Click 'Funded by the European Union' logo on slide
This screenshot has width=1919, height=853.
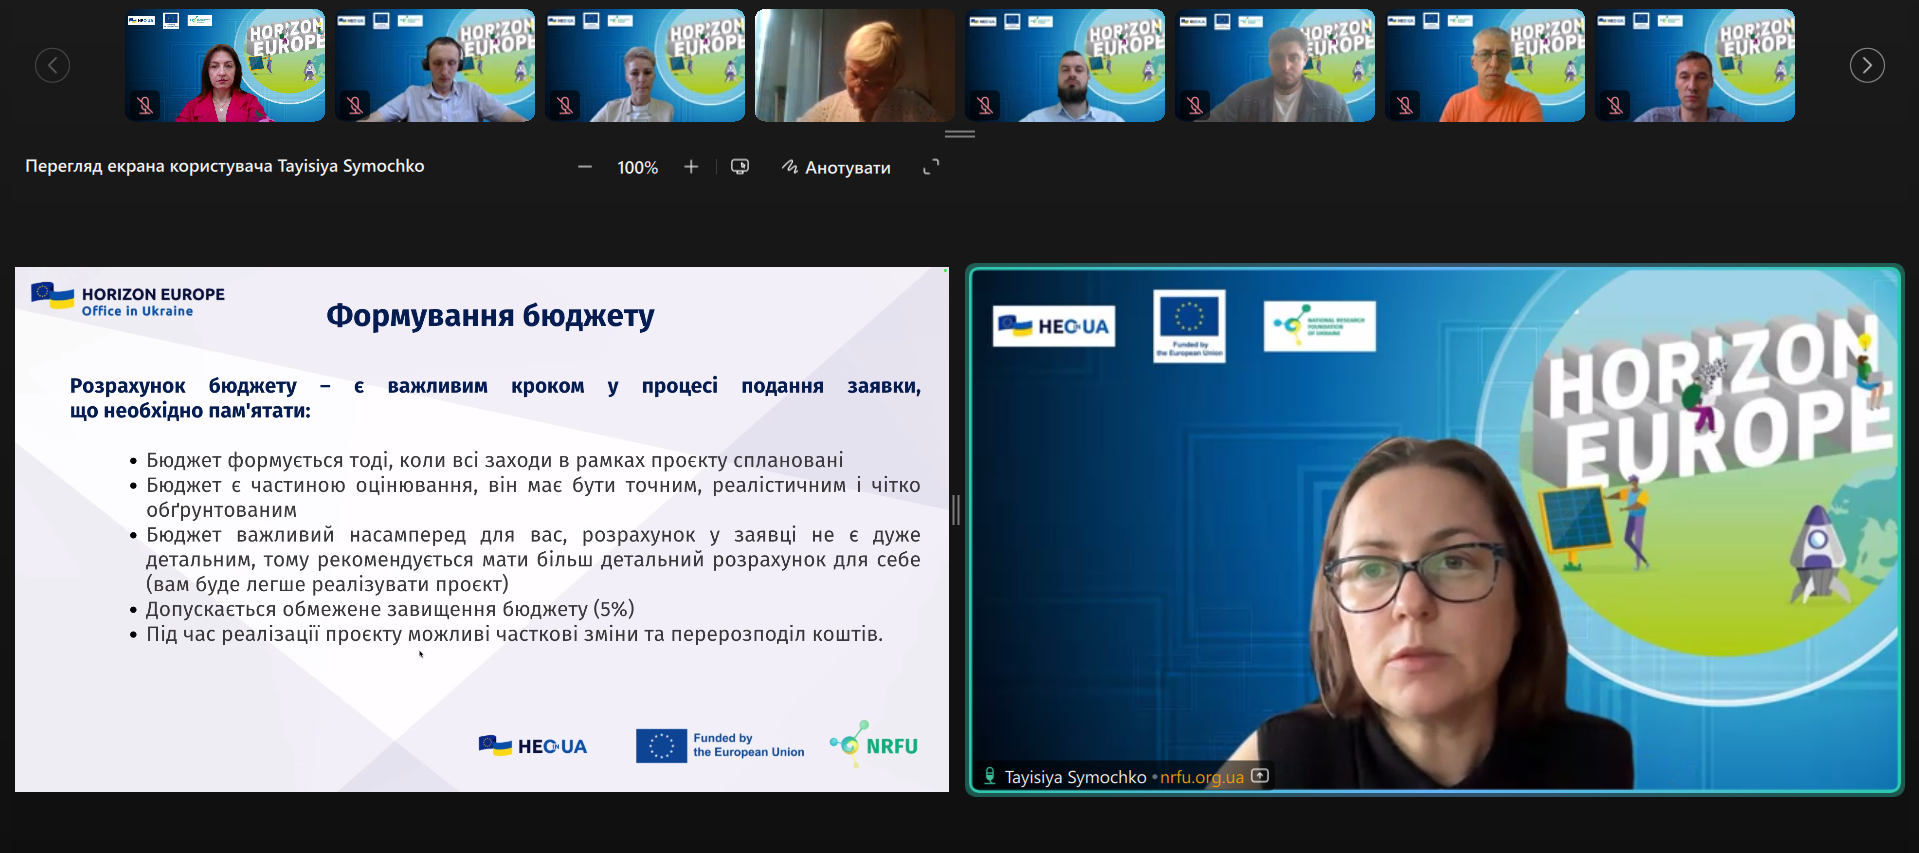click(720, 745)
